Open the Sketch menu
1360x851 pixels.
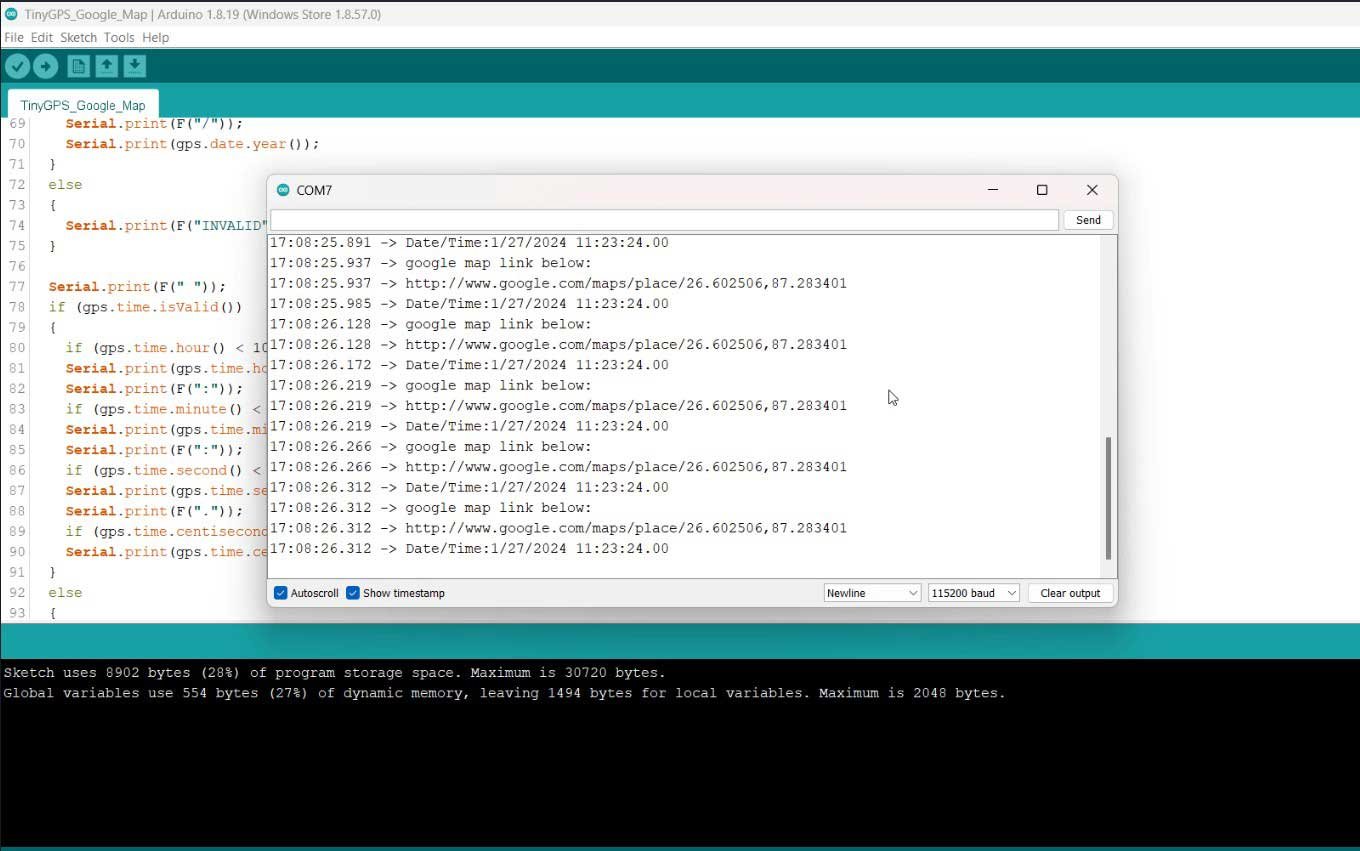pyautogui.click(x=78, y=37)
